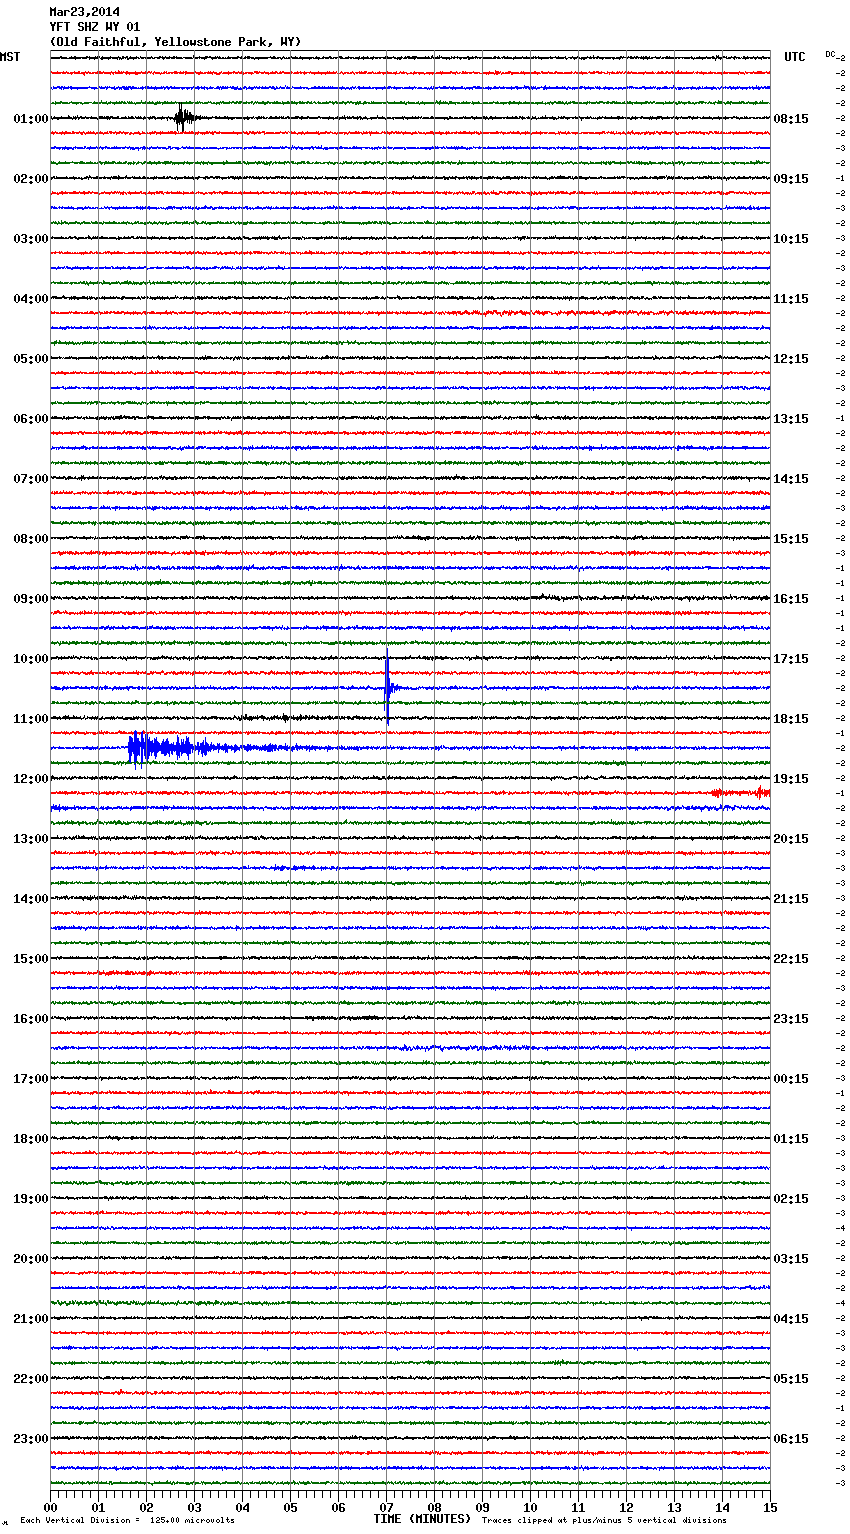Viewport: 850px width, 1534px height.
Task: Click the red burst below the 19:15 label
Action: pos(741,793)
